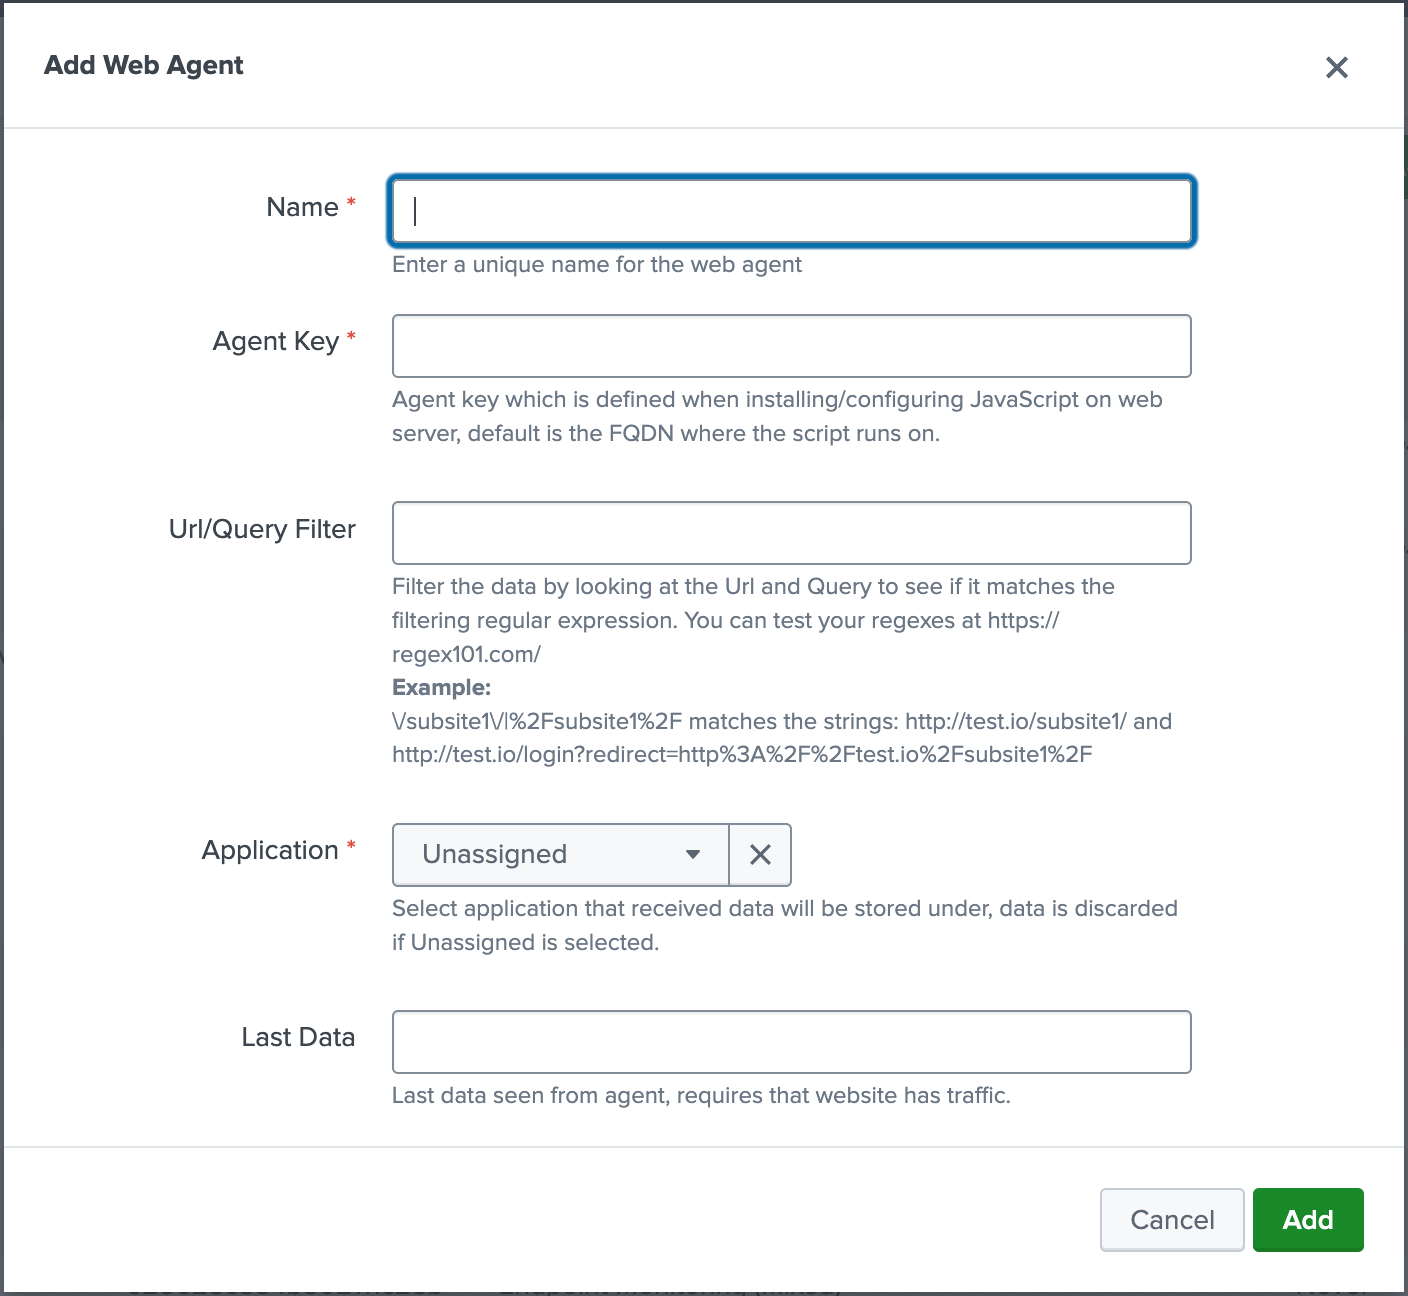Click the Application field label
The width and height of the screenshot is (1408, 1296).
pyautogui.click(x=270, y=850)
